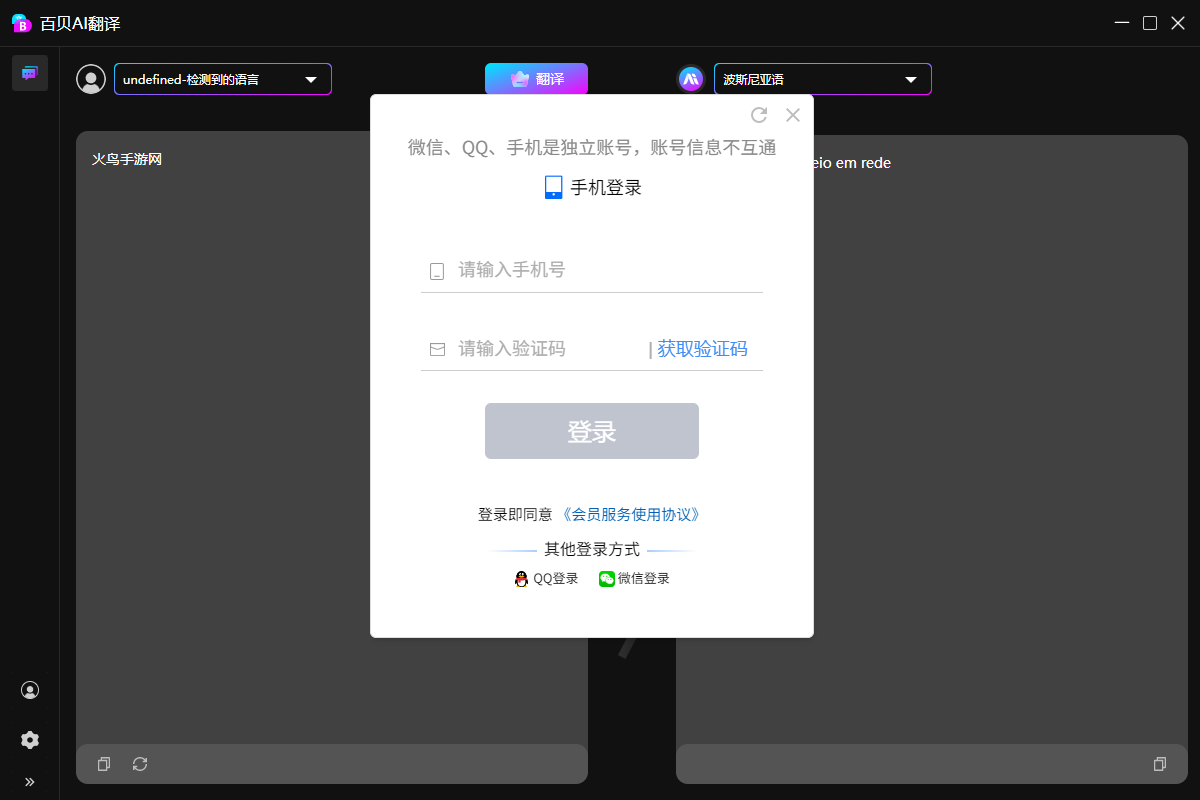Open the 波斯尼亚语 target language dropdown

coord(823,79)
